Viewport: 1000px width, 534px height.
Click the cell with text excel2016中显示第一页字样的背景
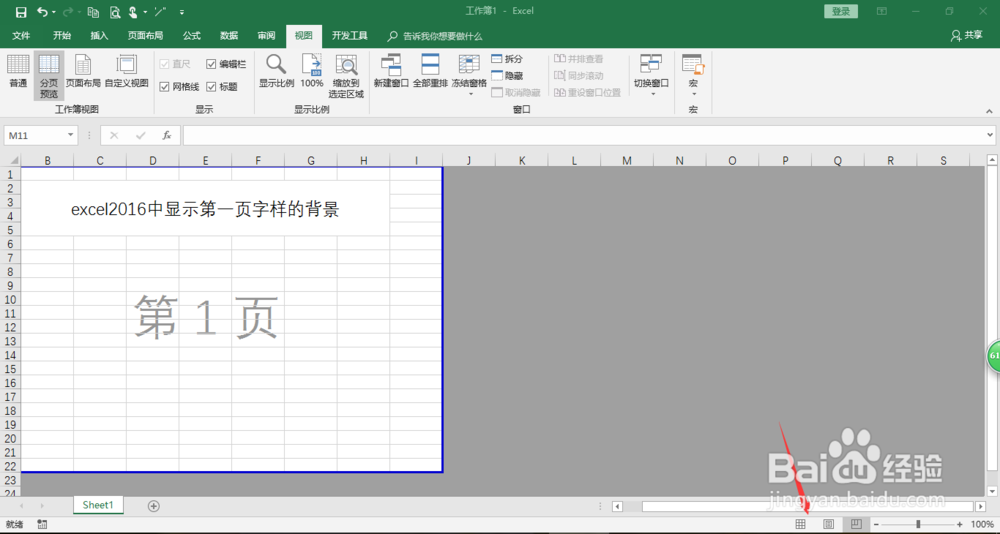[205, 209]
